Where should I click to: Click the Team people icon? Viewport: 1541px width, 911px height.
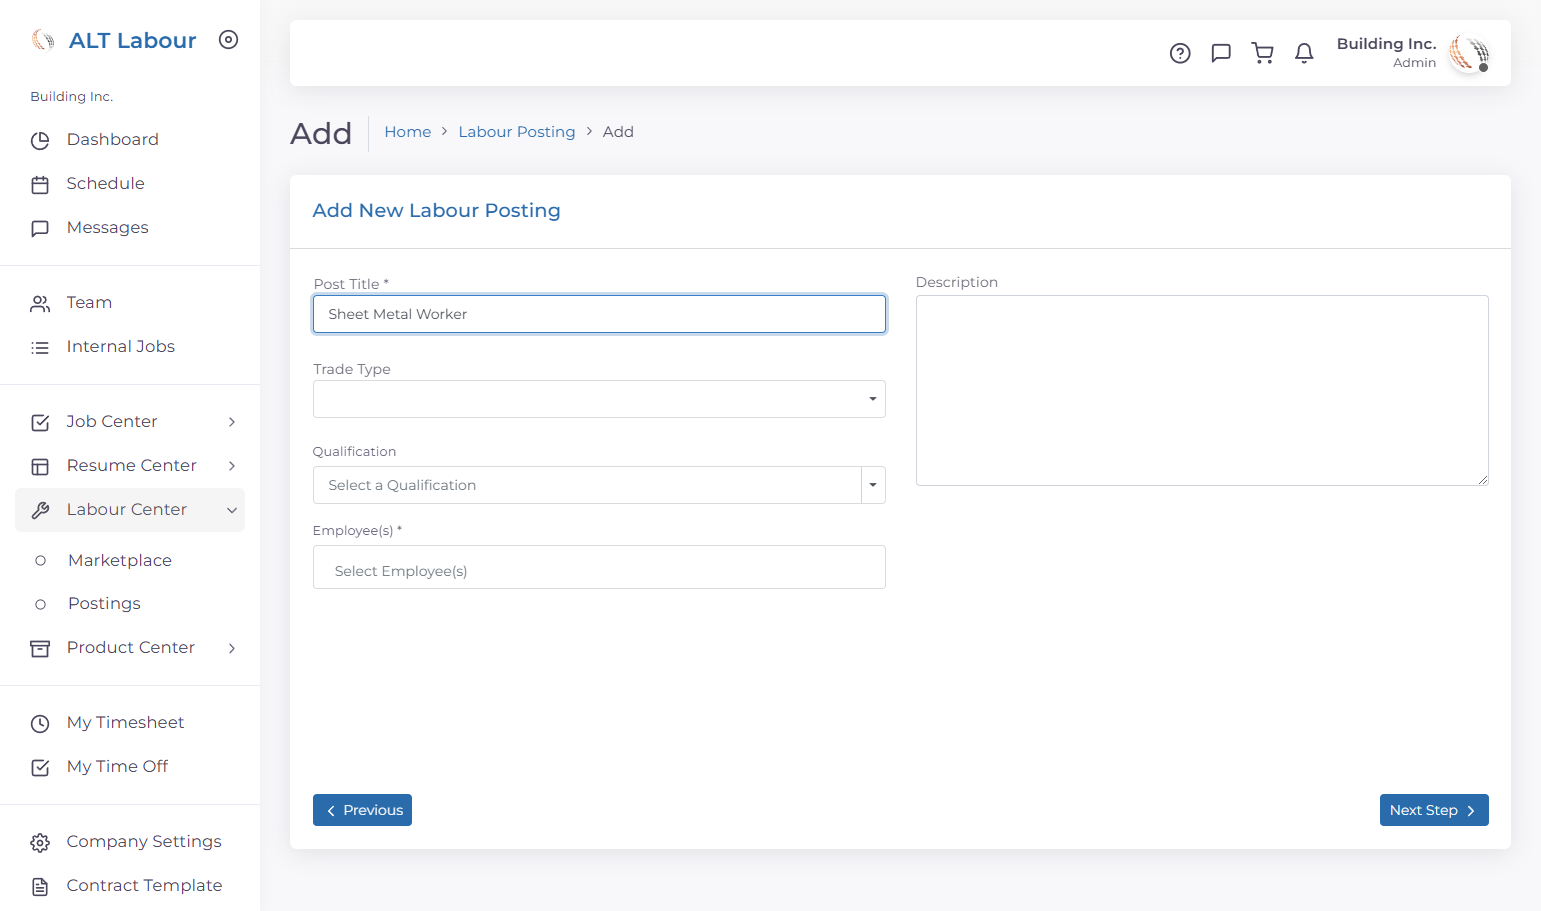[x=40, y=304]
